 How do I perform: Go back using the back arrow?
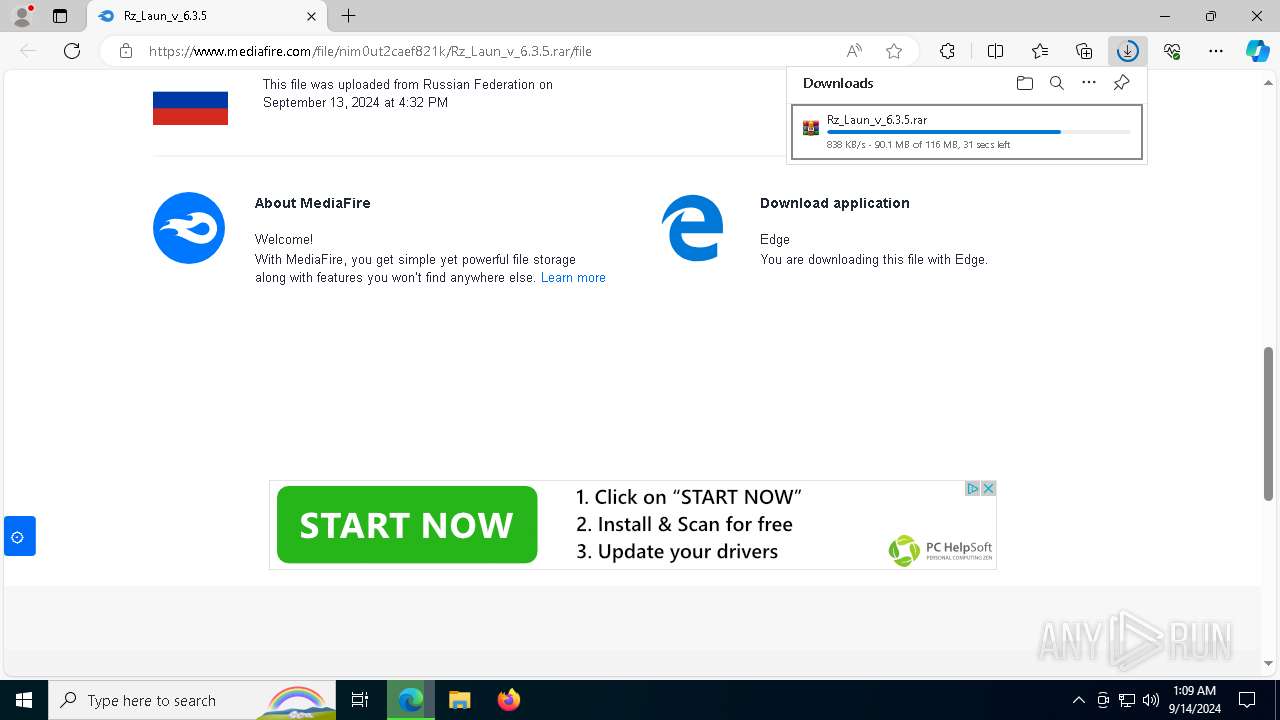[28, 51]
